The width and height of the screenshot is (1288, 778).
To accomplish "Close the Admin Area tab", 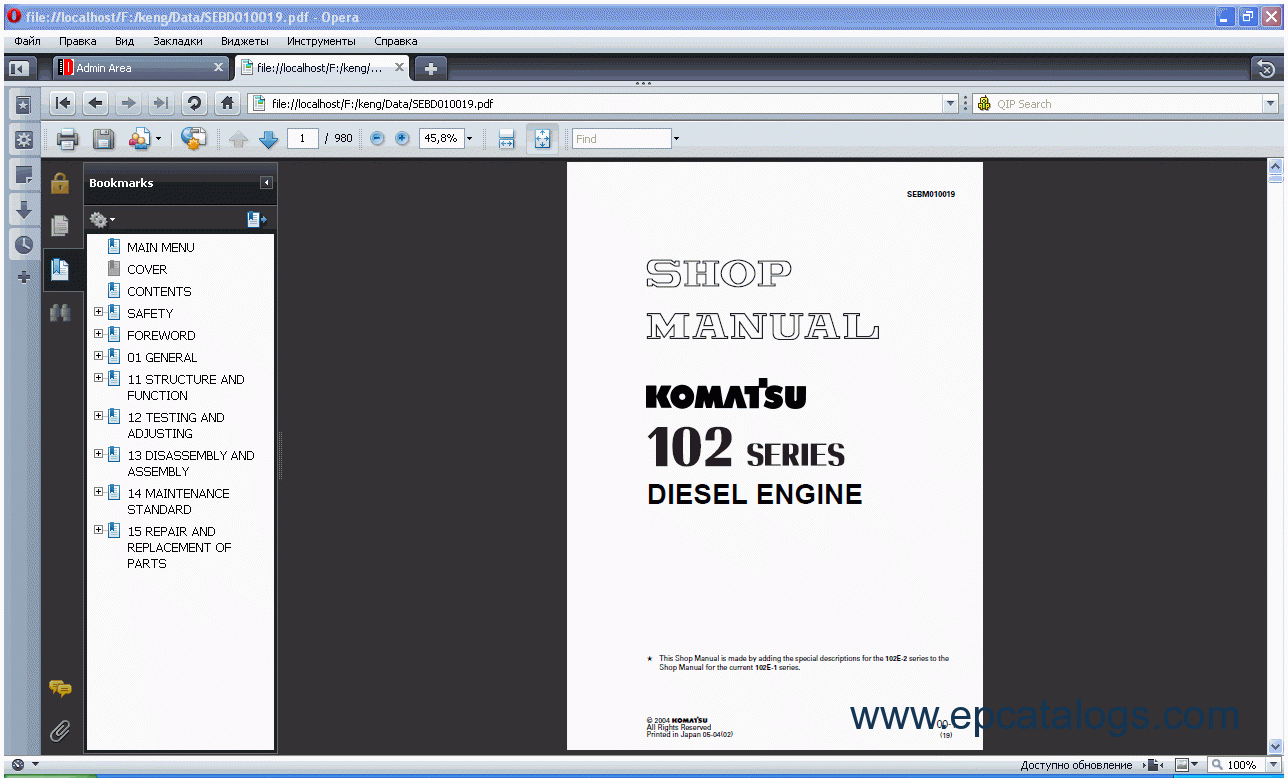I will [x=219, y=67].
